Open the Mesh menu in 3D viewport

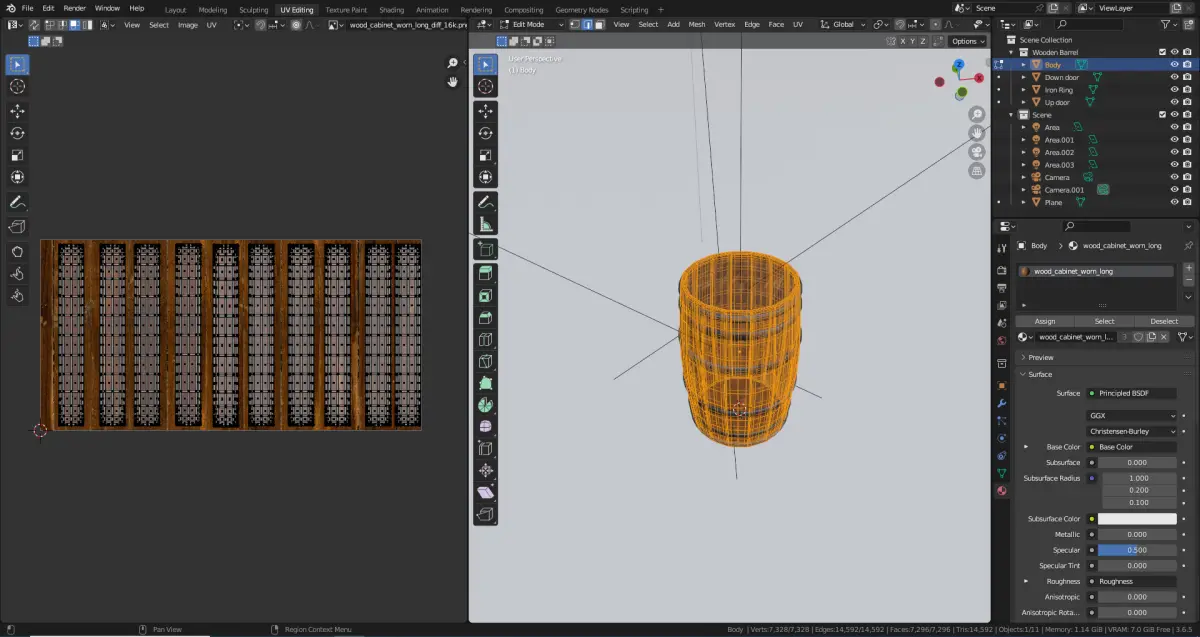point(696,24)
